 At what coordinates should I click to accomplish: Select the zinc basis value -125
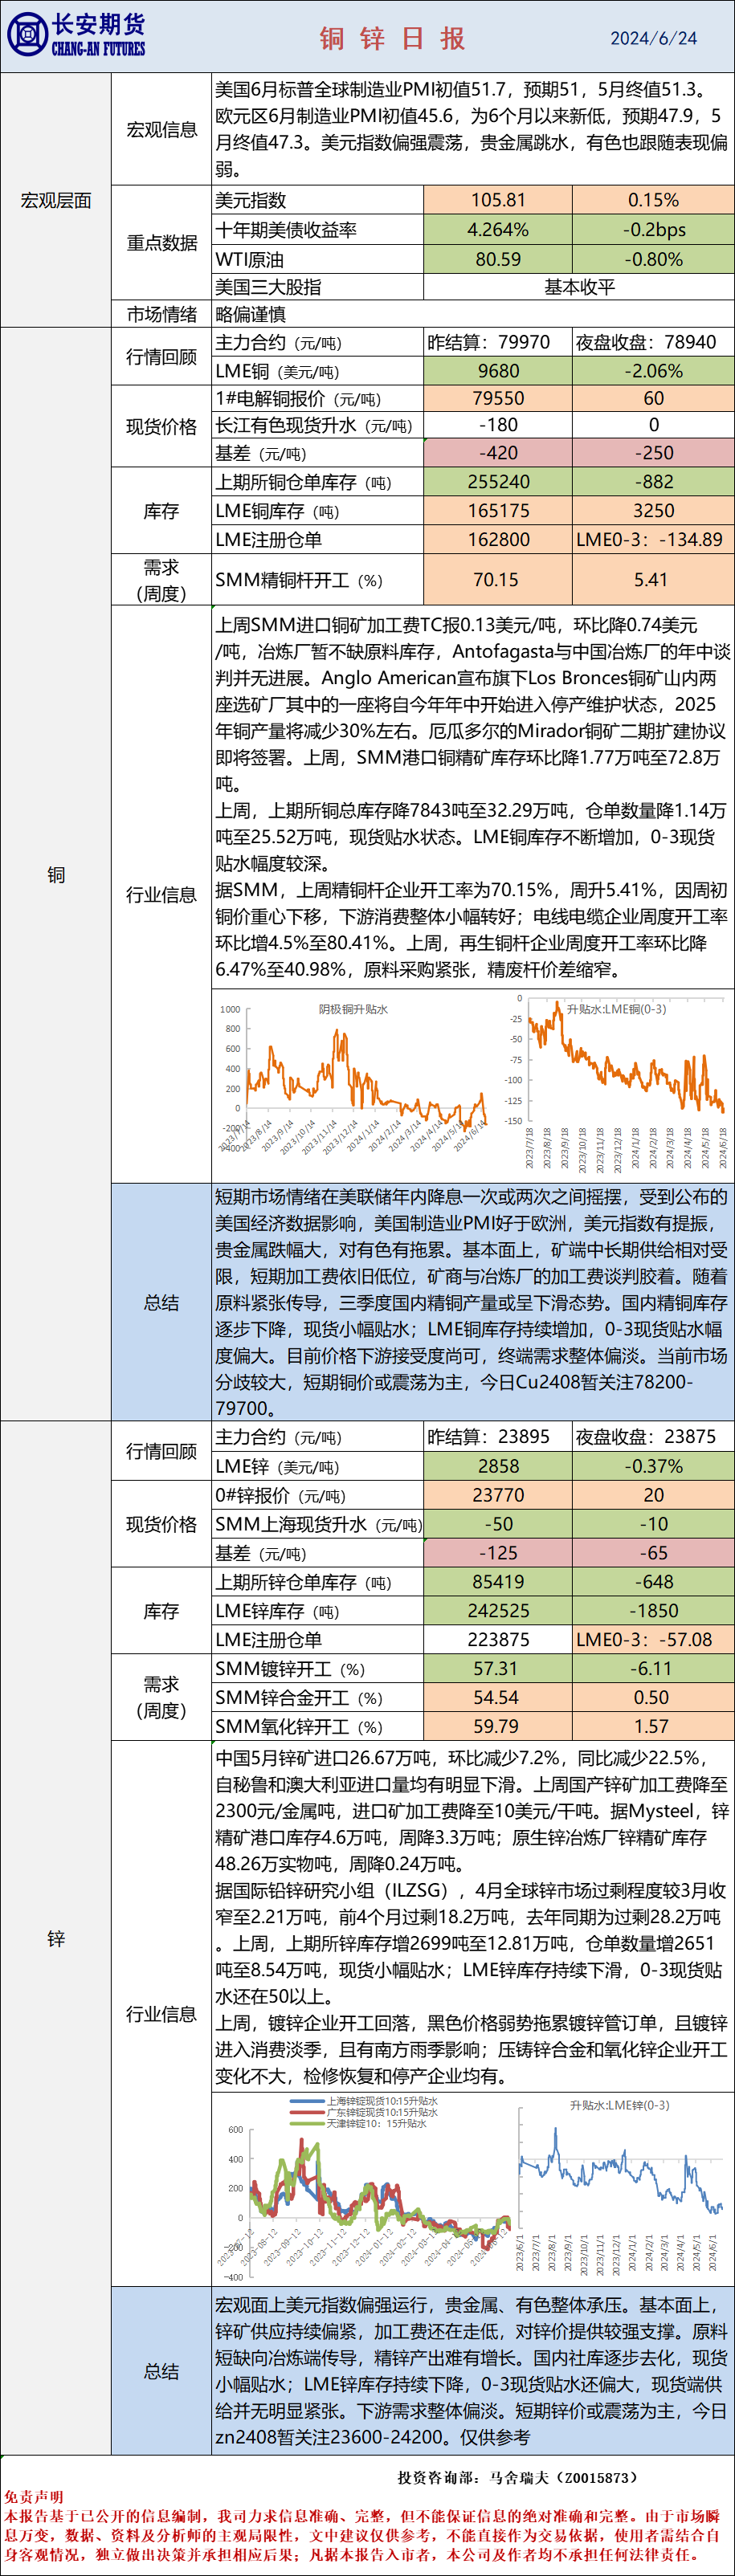pos(498,1553)
